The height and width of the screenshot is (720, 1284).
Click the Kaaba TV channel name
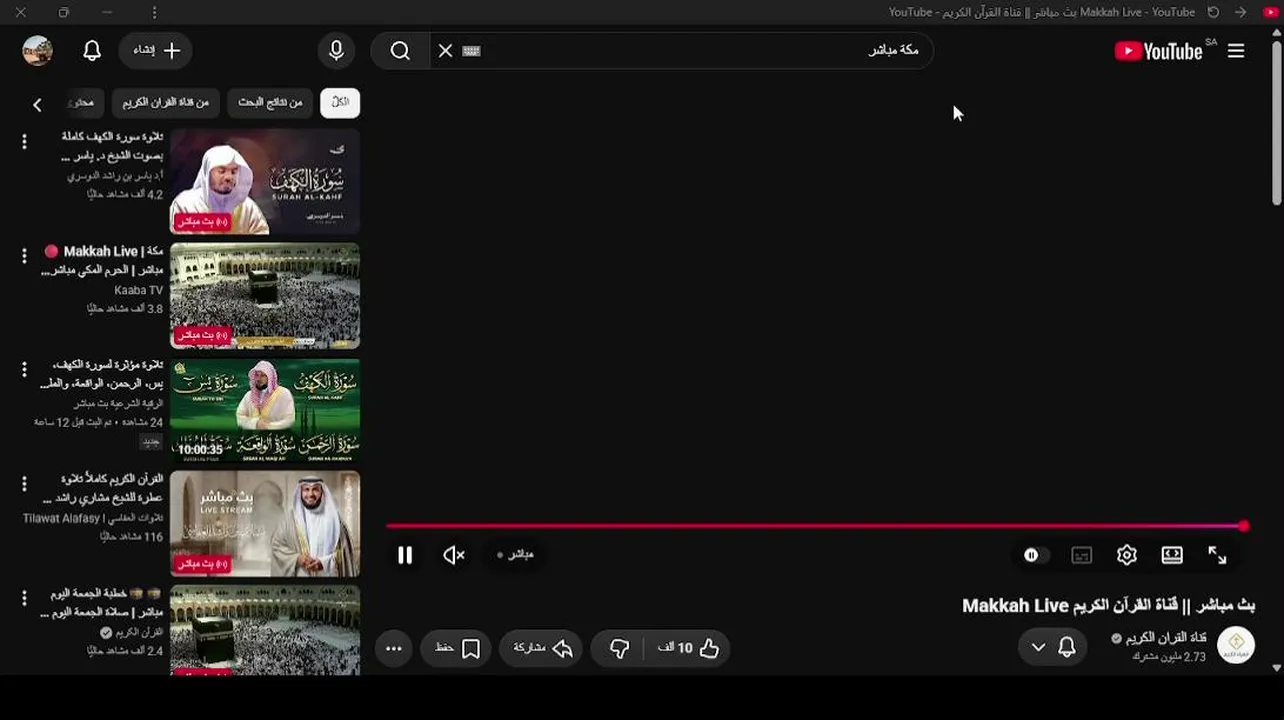click(x=139, y=290)
